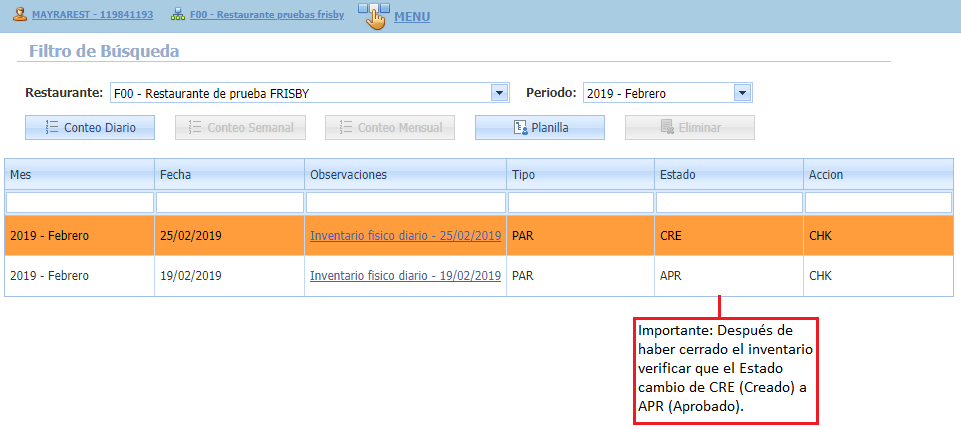Click the Eliminar button
The image size is (961, 429).
pyautogui.click(x=690, y=127)
